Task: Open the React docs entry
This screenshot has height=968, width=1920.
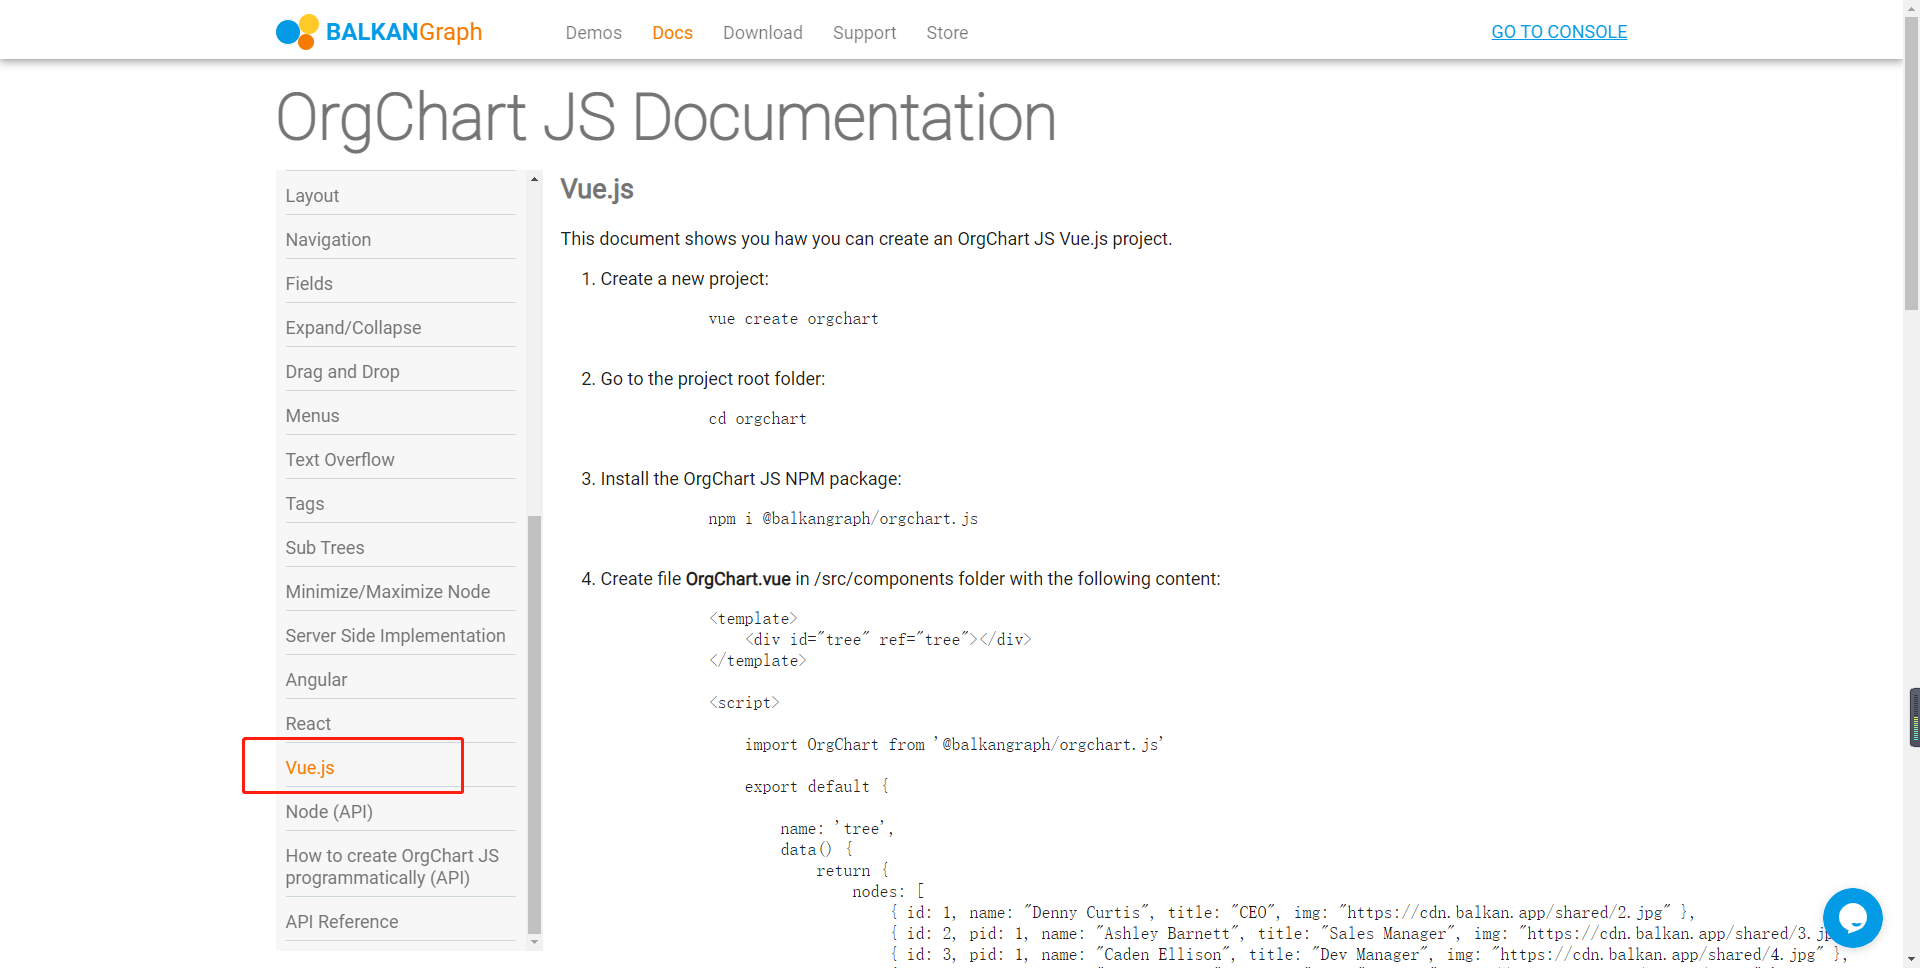Action: coord(400,724)
